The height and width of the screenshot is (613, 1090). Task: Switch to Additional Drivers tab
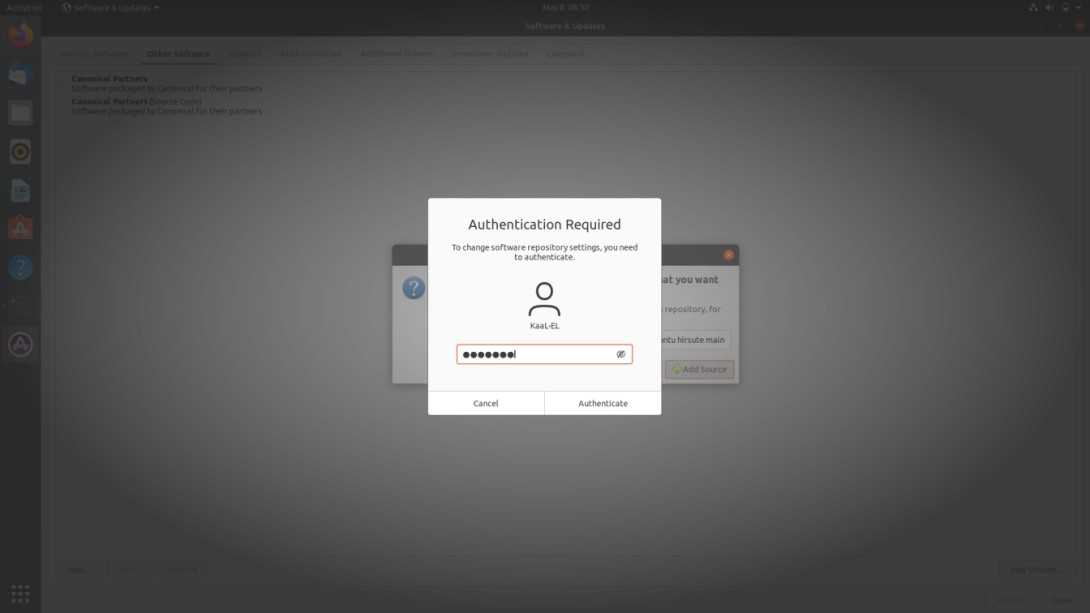pyautogui.click(x=396, y=54)
